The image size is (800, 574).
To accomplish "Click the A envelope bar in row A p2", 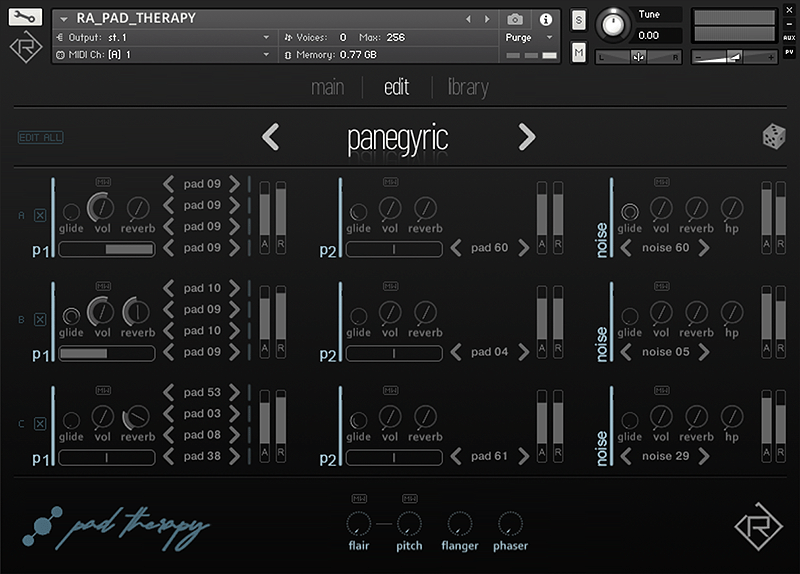I will (x=542, y=216).
